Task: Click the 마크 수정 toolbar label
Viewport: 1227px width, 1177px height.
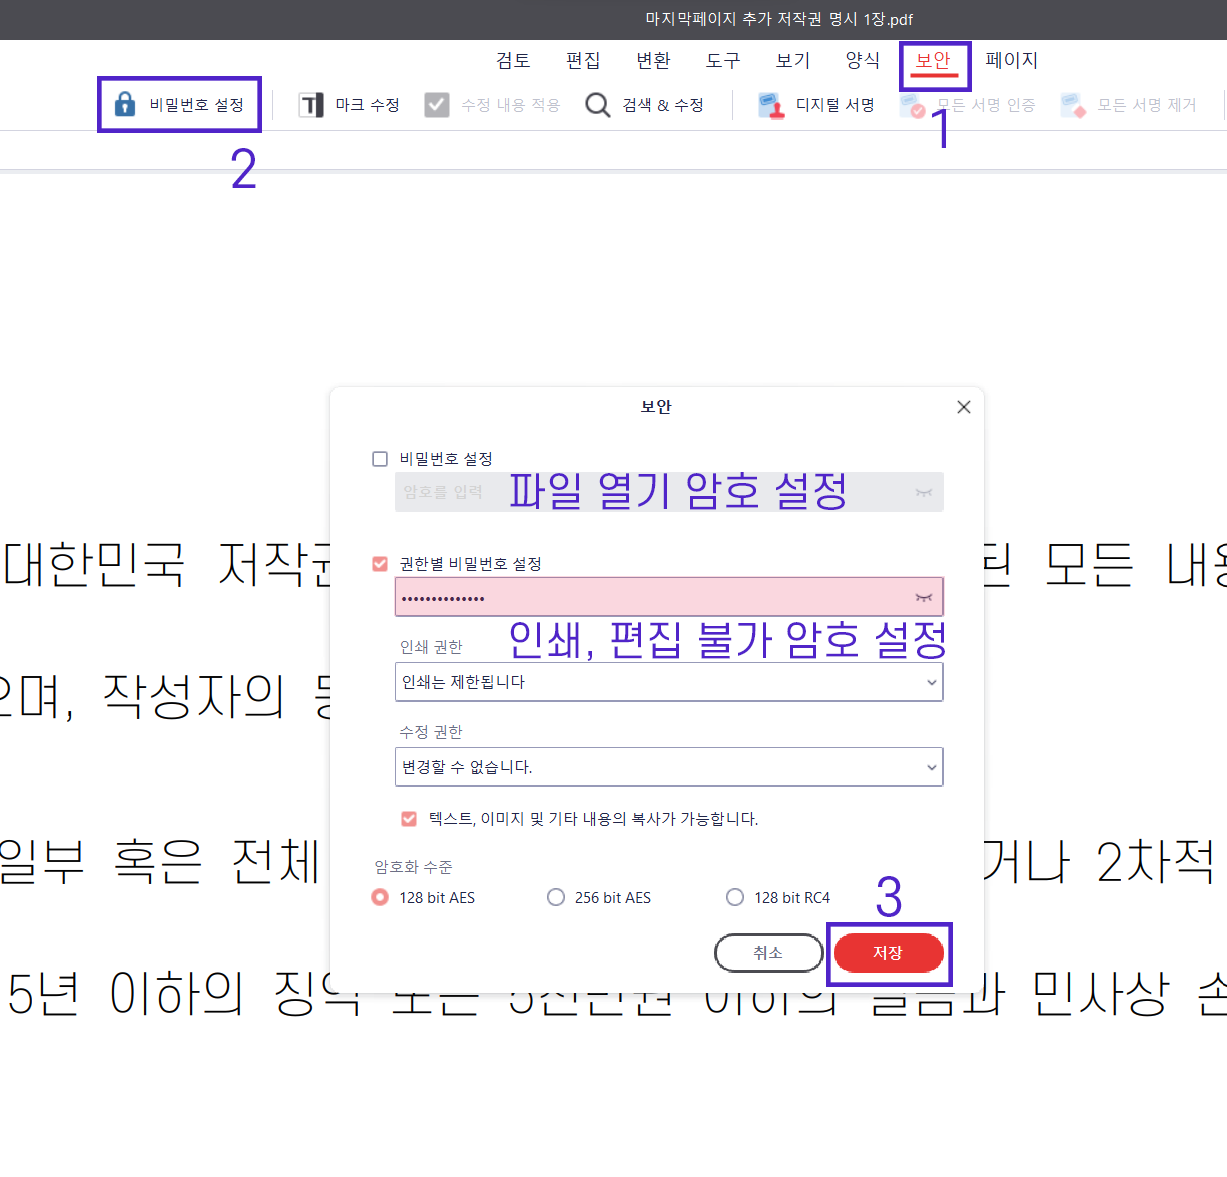Action: point(367,105)
